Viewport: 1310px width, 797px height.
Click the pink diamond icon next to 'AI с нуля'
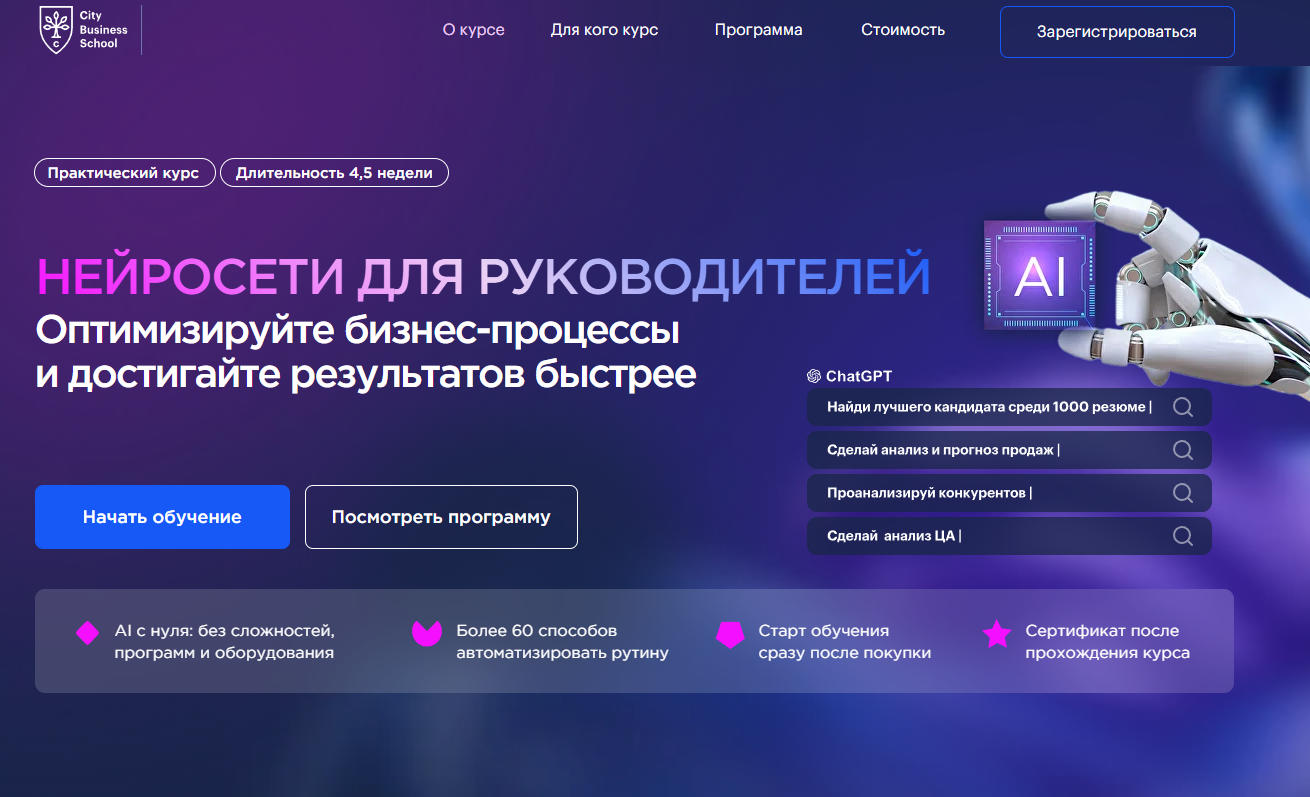coord(88,633)
